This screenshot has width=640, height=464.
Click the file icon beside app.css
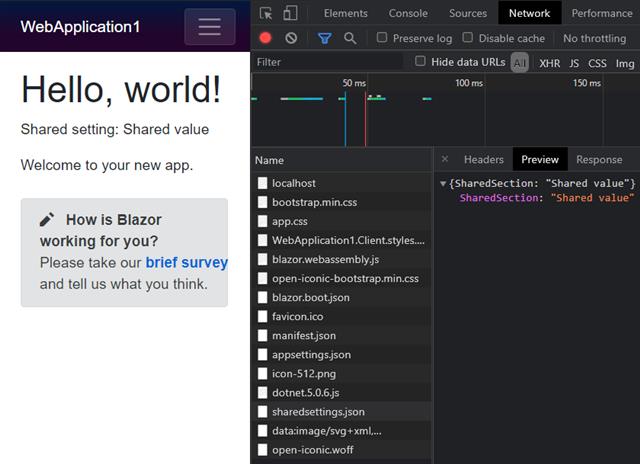coord(262,221)
